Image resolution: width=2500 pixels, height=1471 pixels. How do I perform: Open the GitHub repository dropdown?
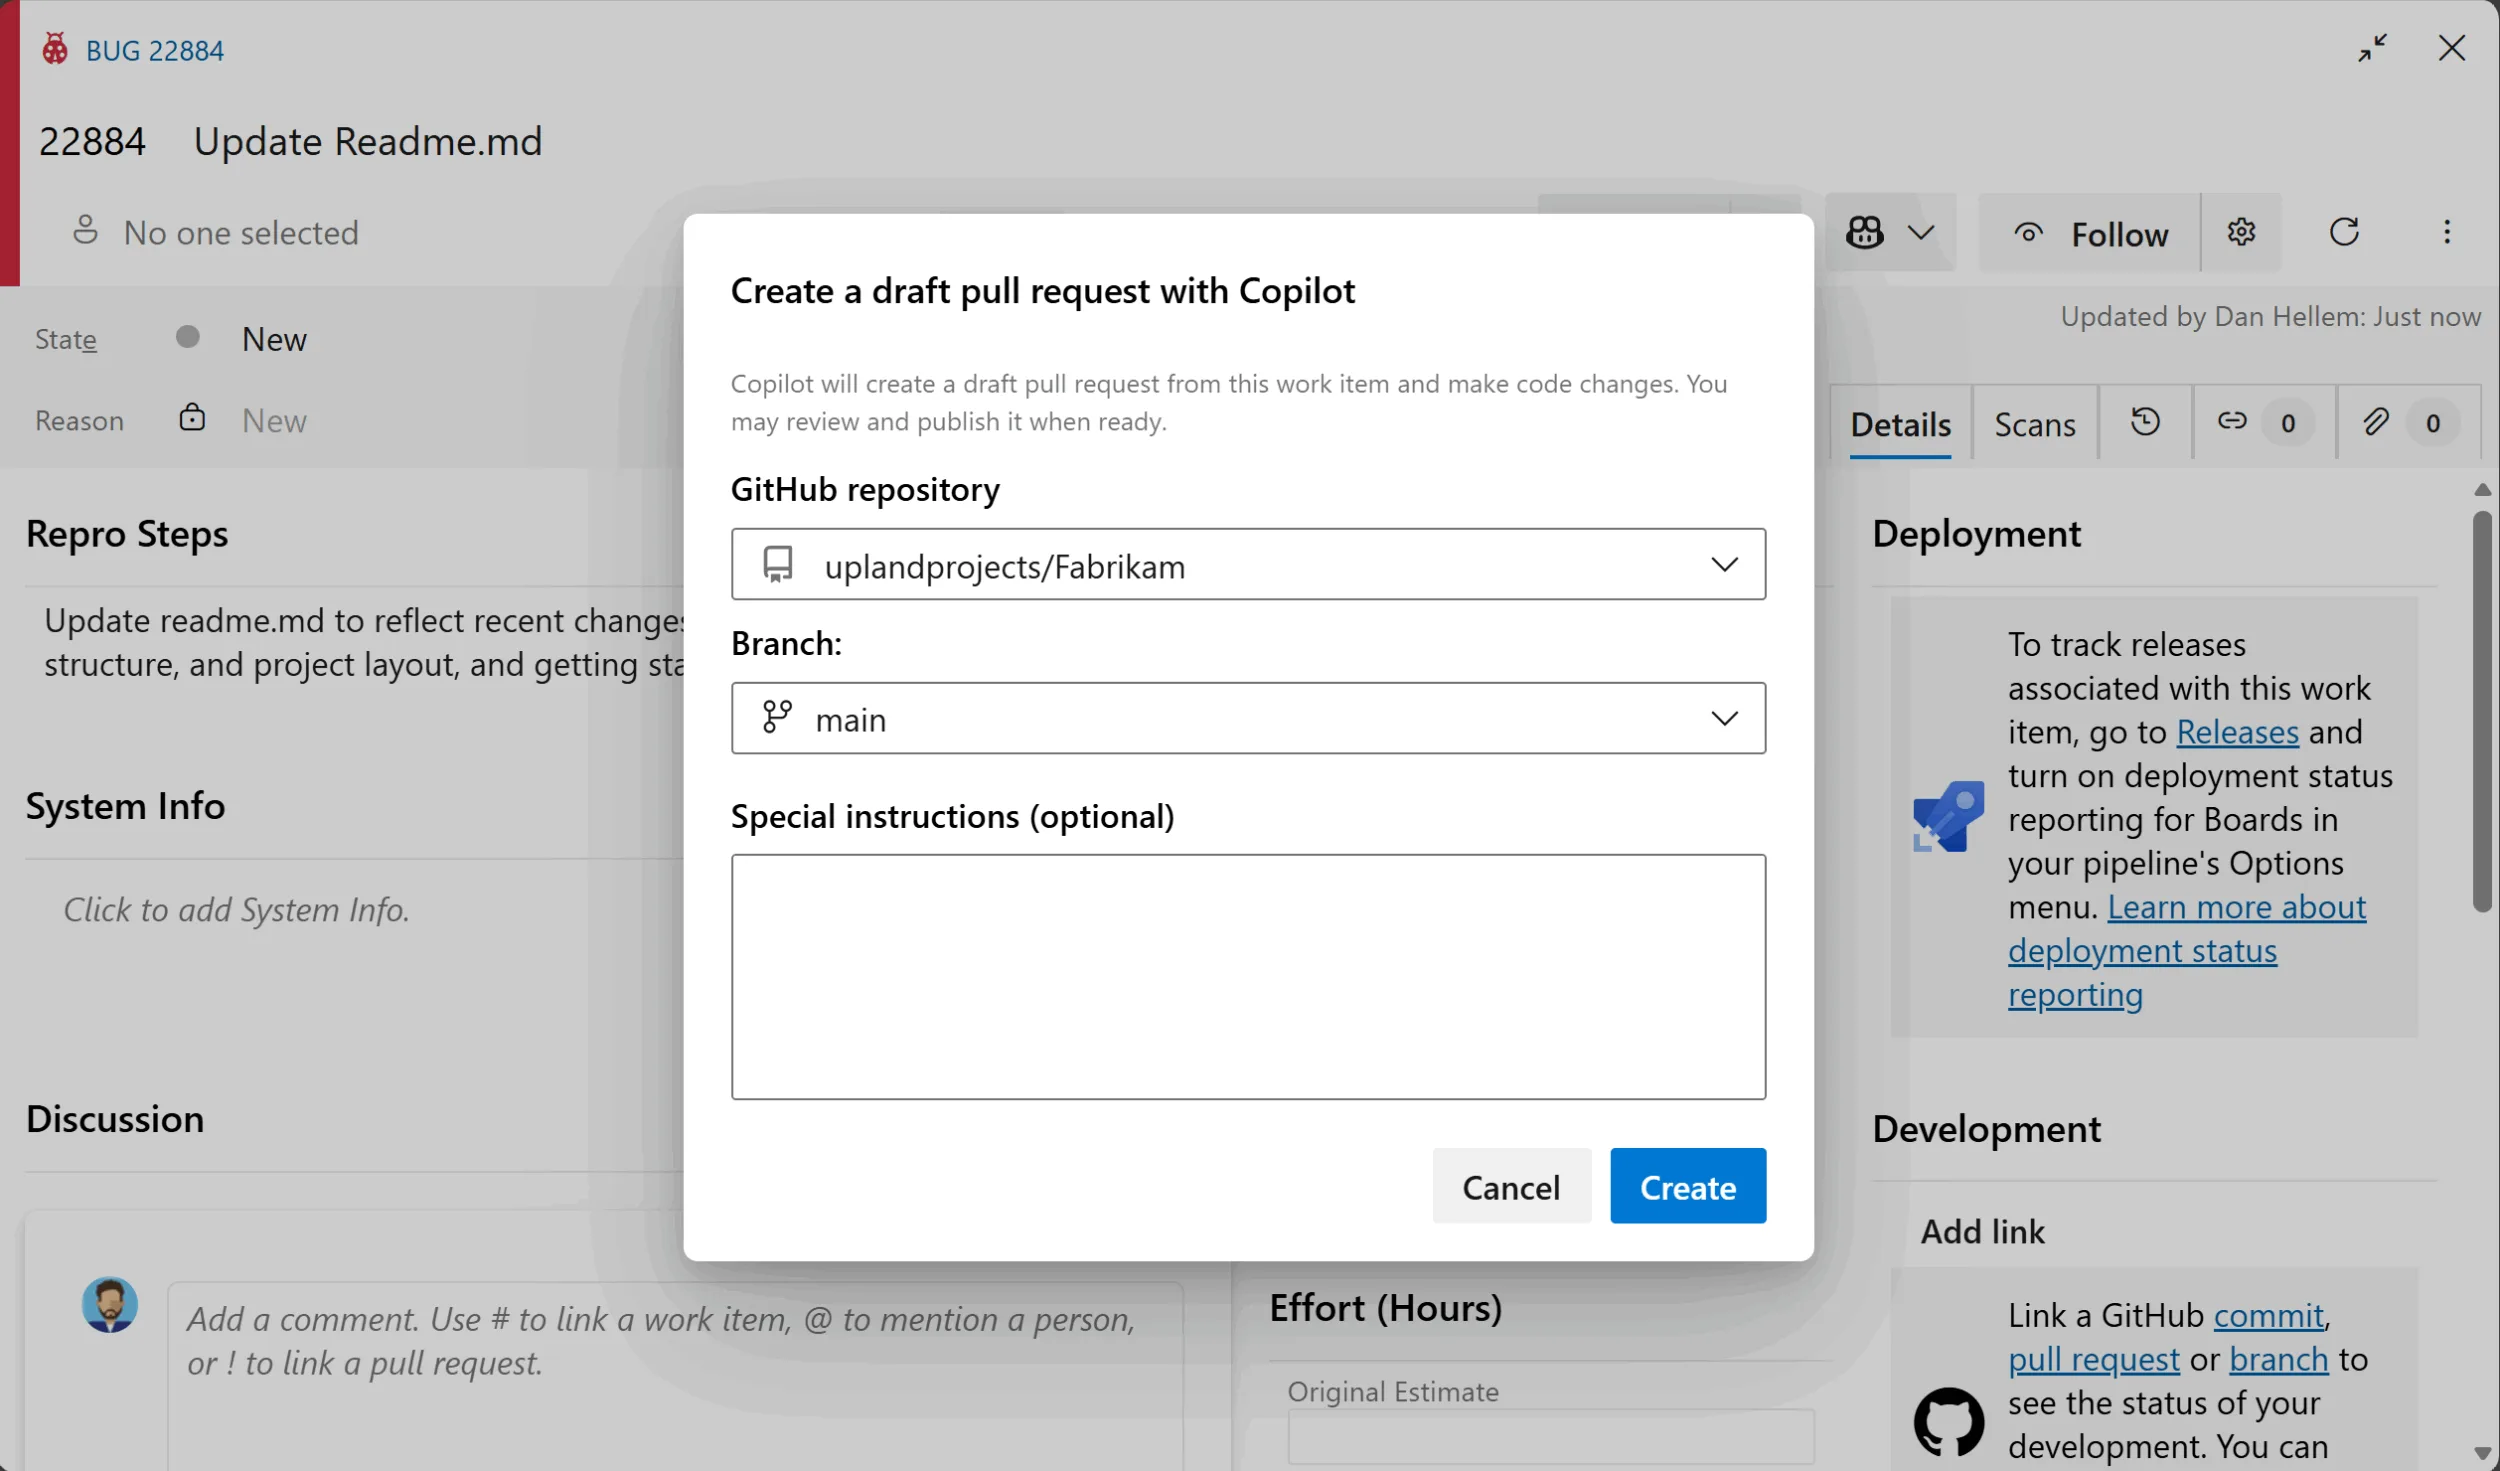click(x=1725, y=564)
